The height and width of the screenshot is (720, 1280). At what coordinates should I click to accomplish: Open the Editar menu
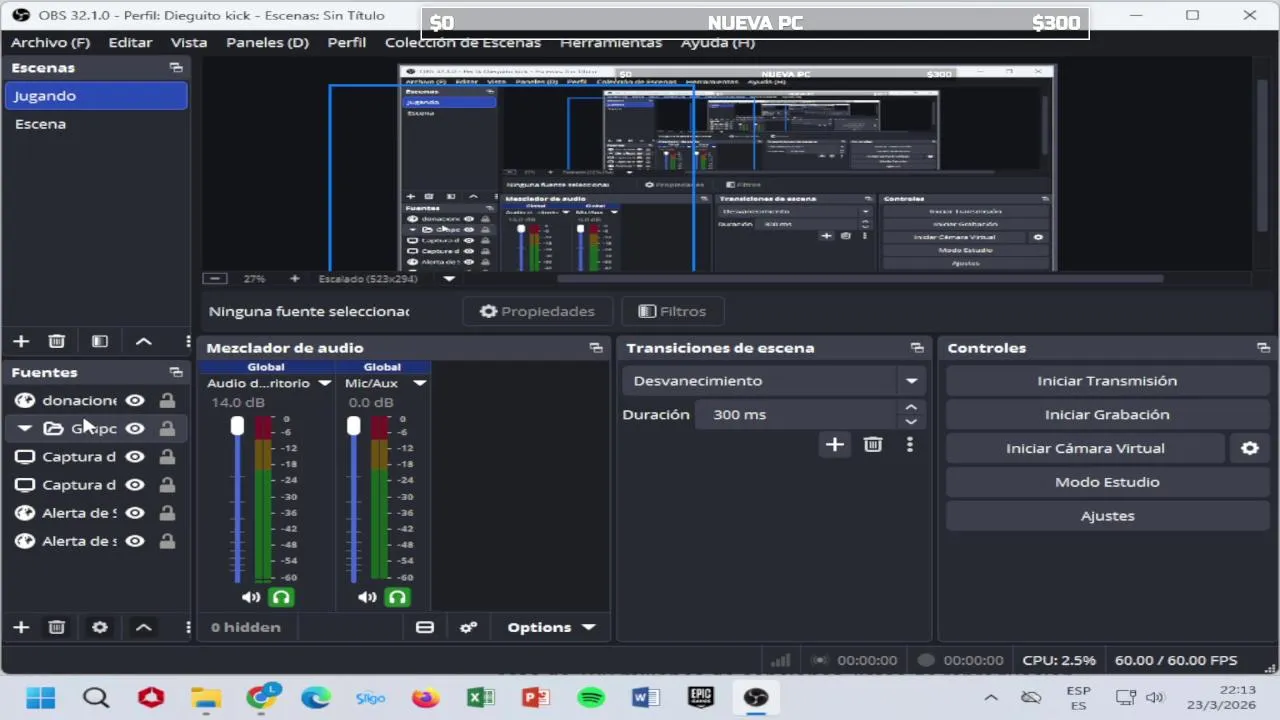130,42
